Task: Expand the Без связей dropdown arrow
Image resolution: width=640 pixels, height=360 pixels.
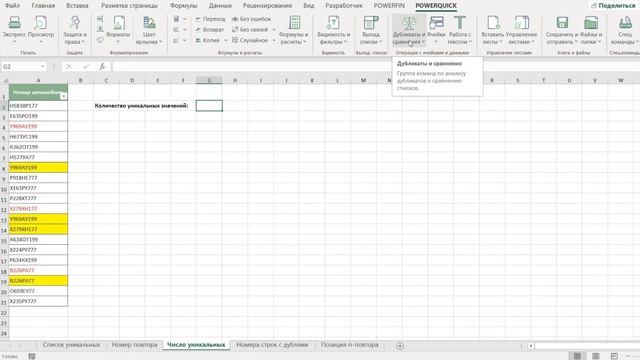Action: [274, 29]
